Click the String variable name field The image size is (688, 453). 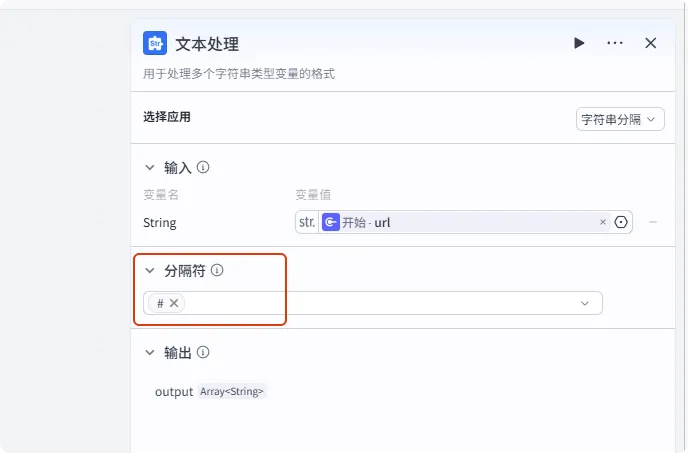point(160,222)
